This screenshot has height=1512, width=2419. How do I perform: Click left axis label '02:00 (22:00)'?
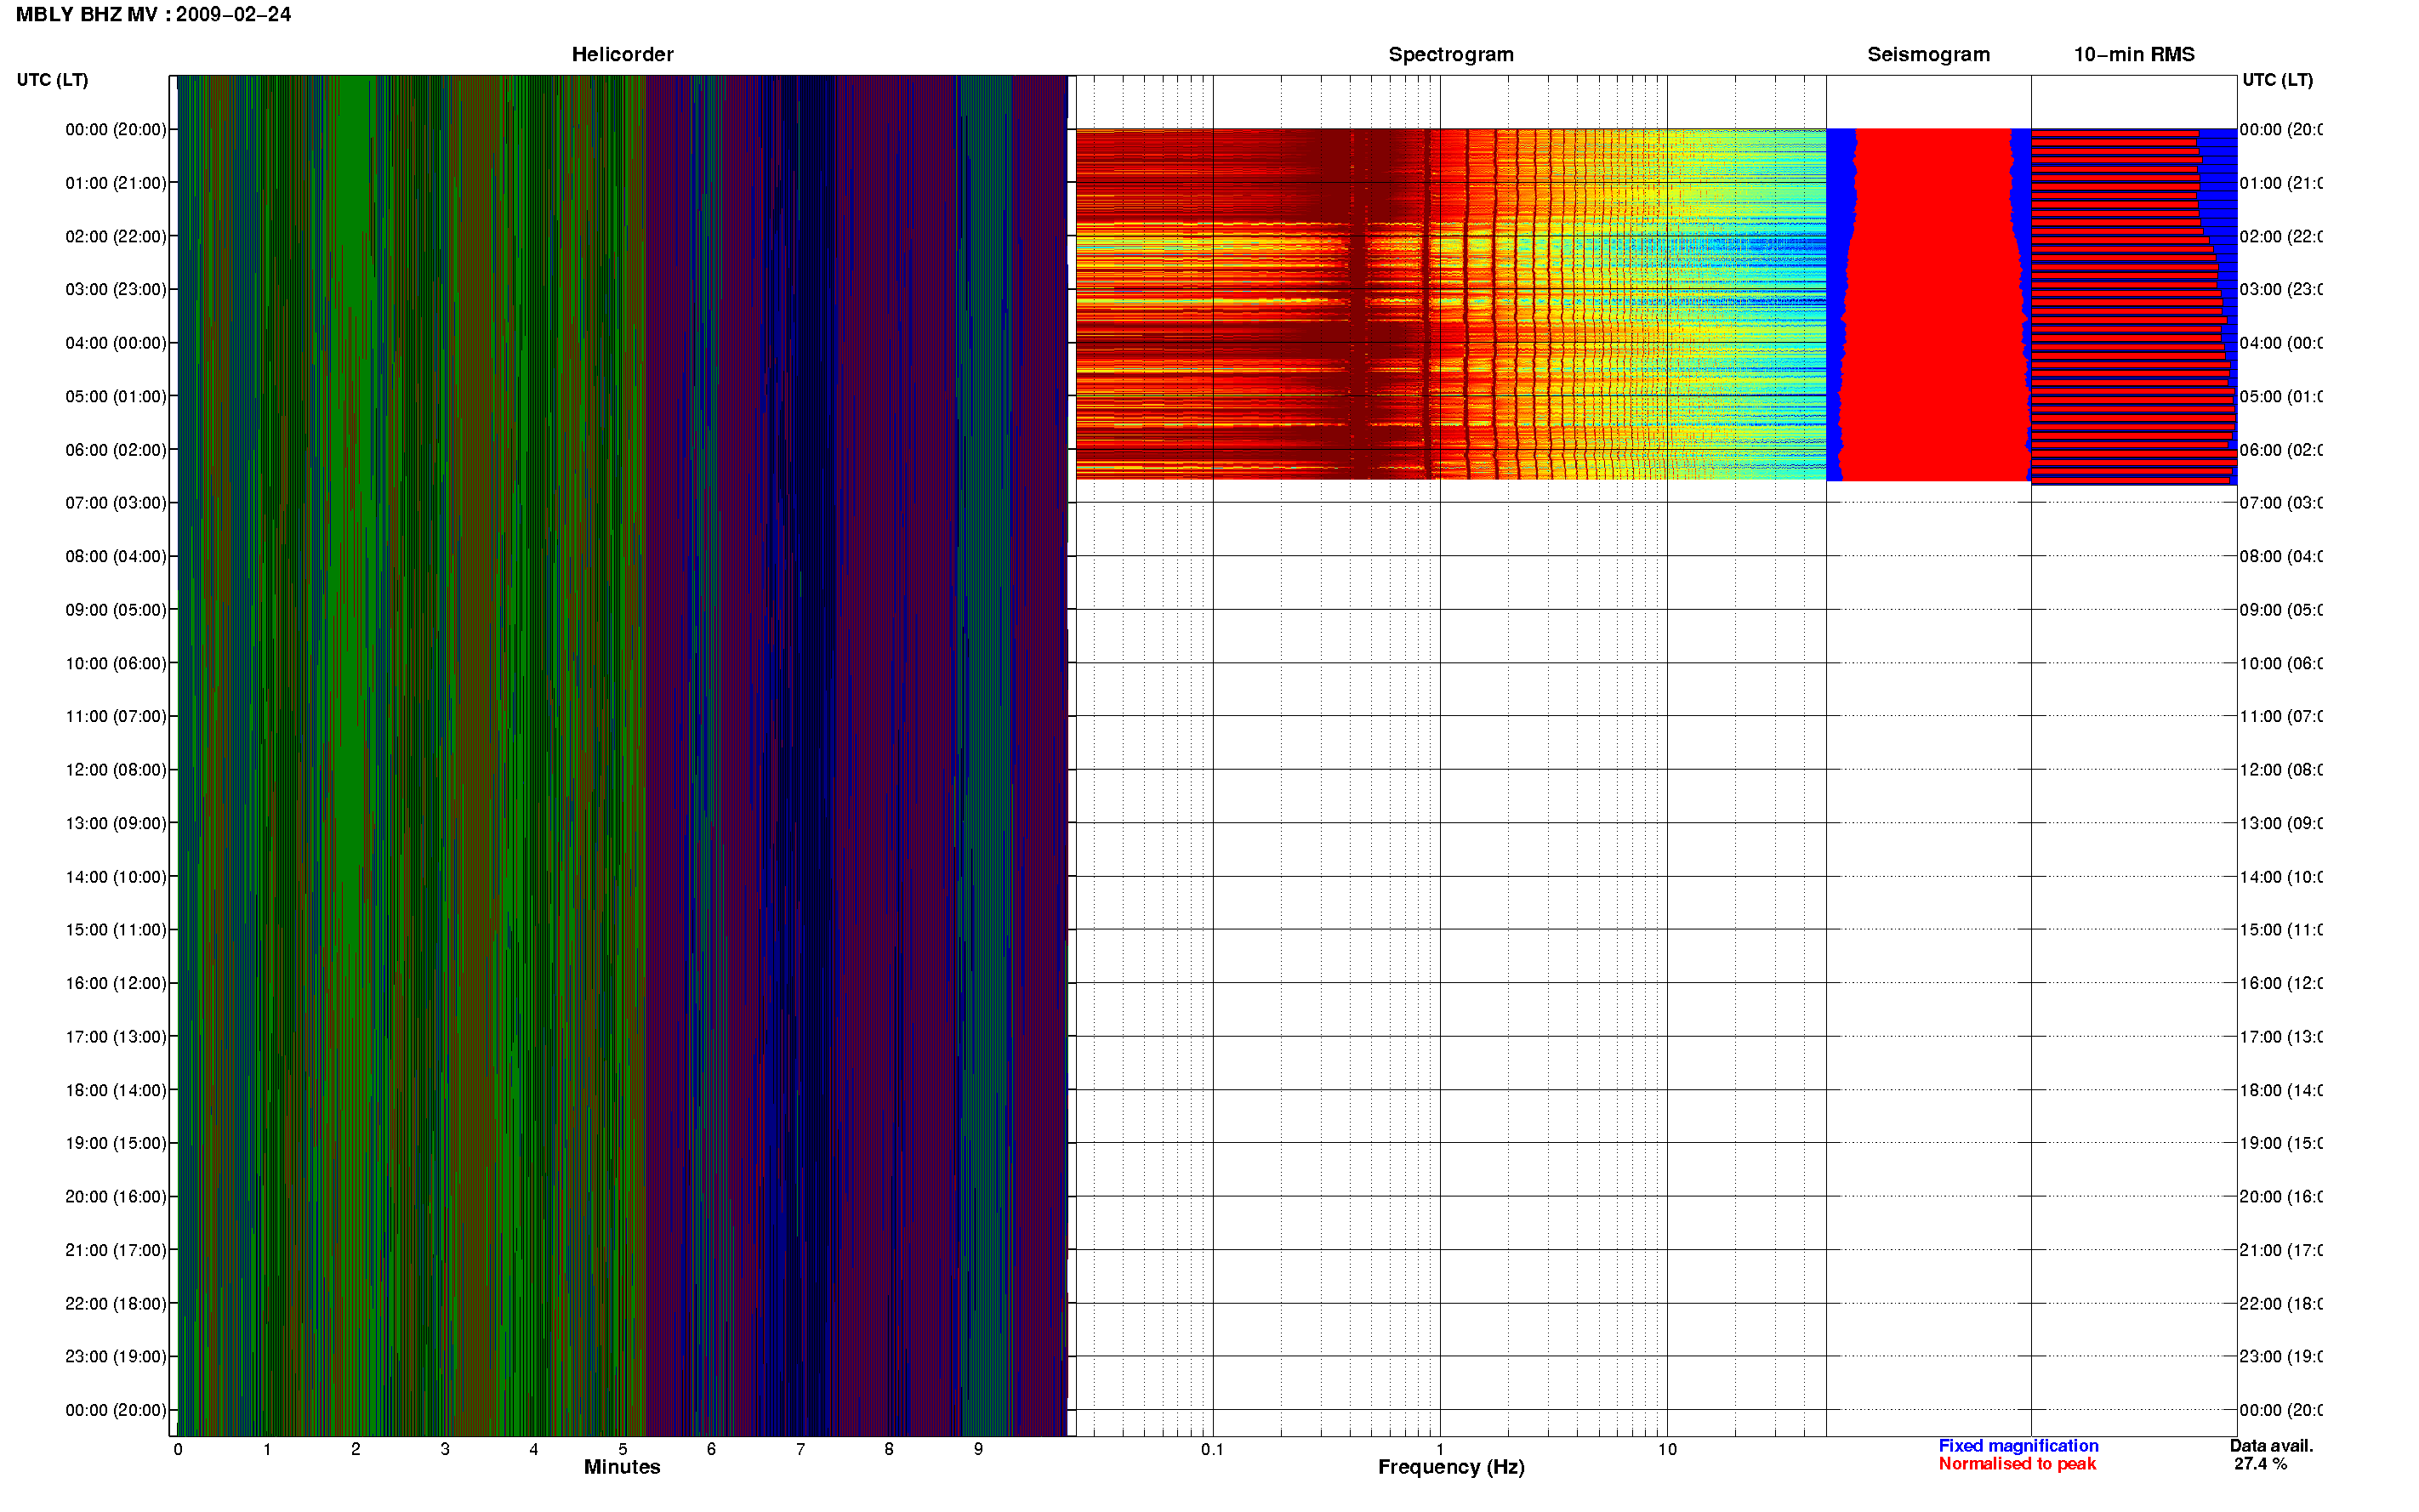tap(116, 236)
